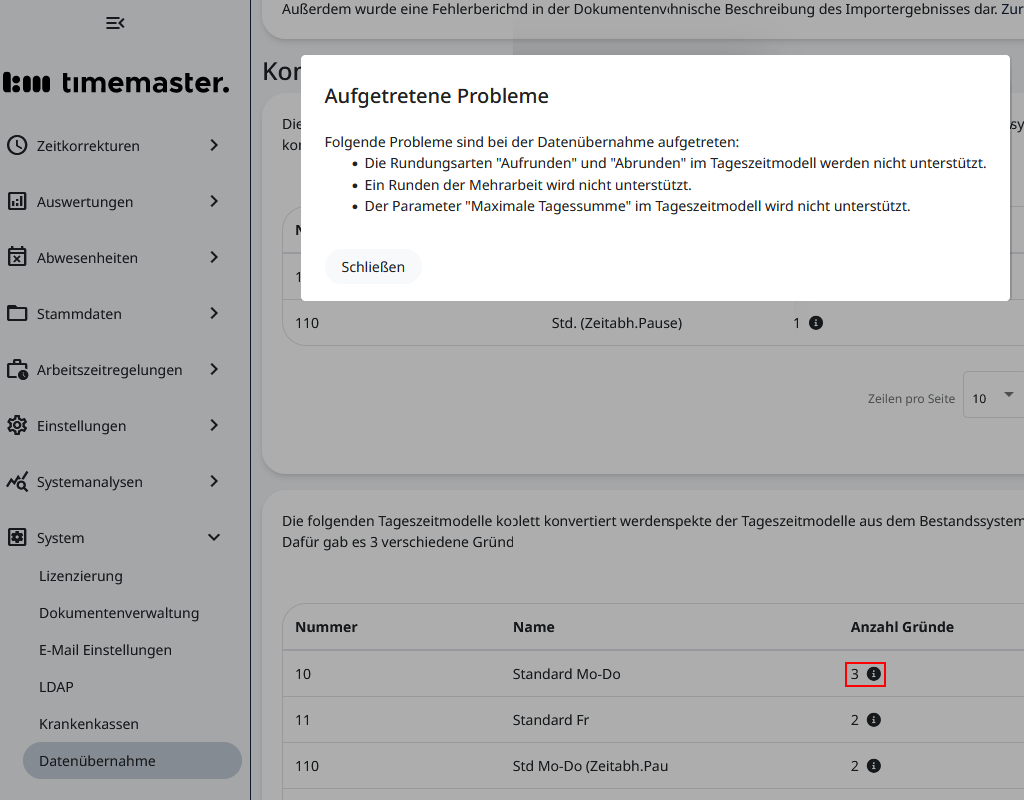This screenshot has height=800, width=1024.
Task: Open info icon for Standard Mo-Do row
Action: pyautogui.click(x=873, y=674)
